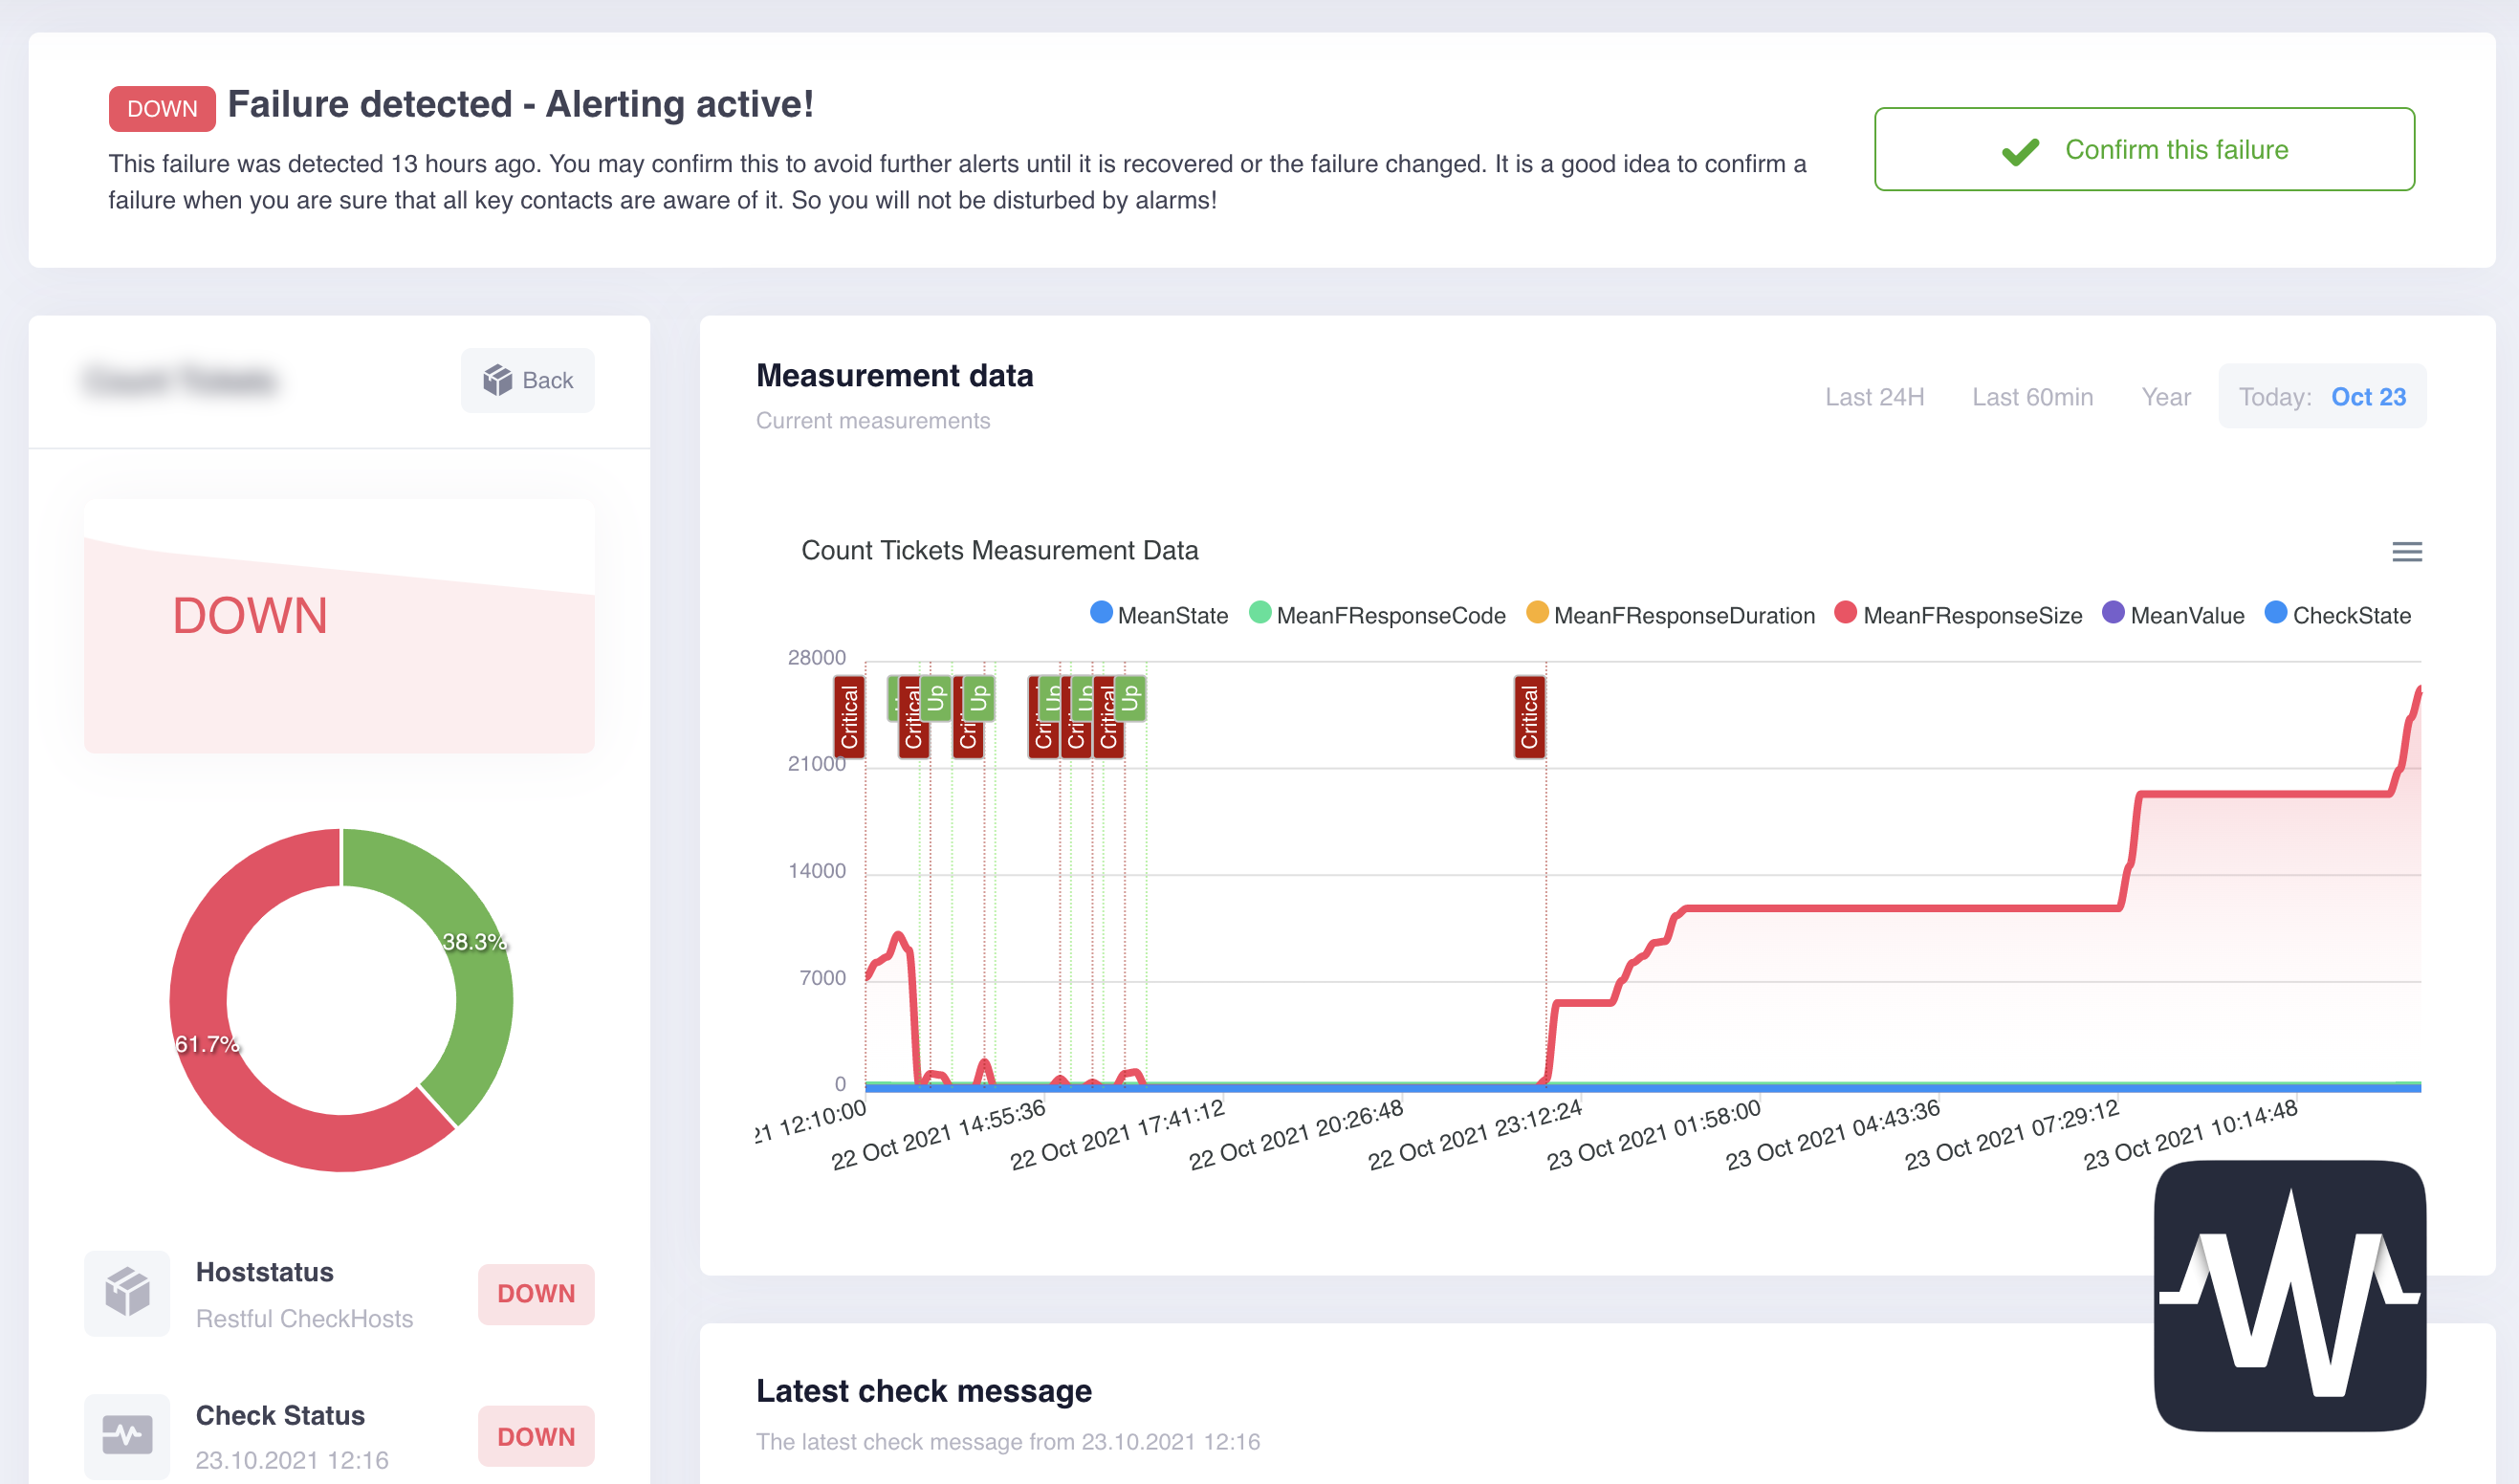Click the Hoststatus cube icon

(127, 1293)
